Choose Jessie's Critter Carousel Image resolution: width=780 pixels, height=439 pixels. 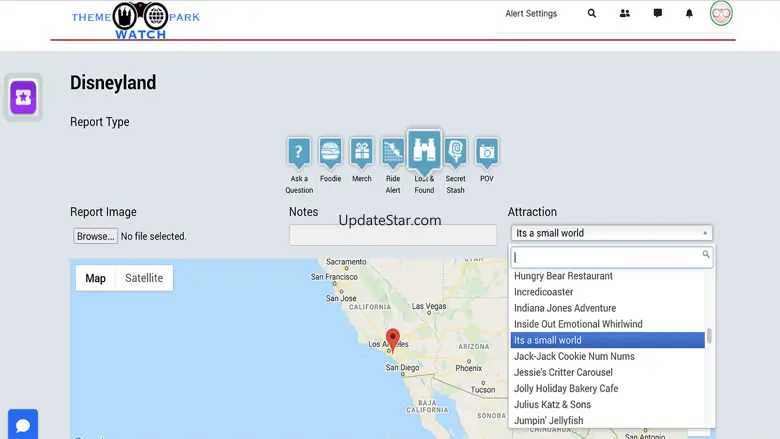point(607,372)
